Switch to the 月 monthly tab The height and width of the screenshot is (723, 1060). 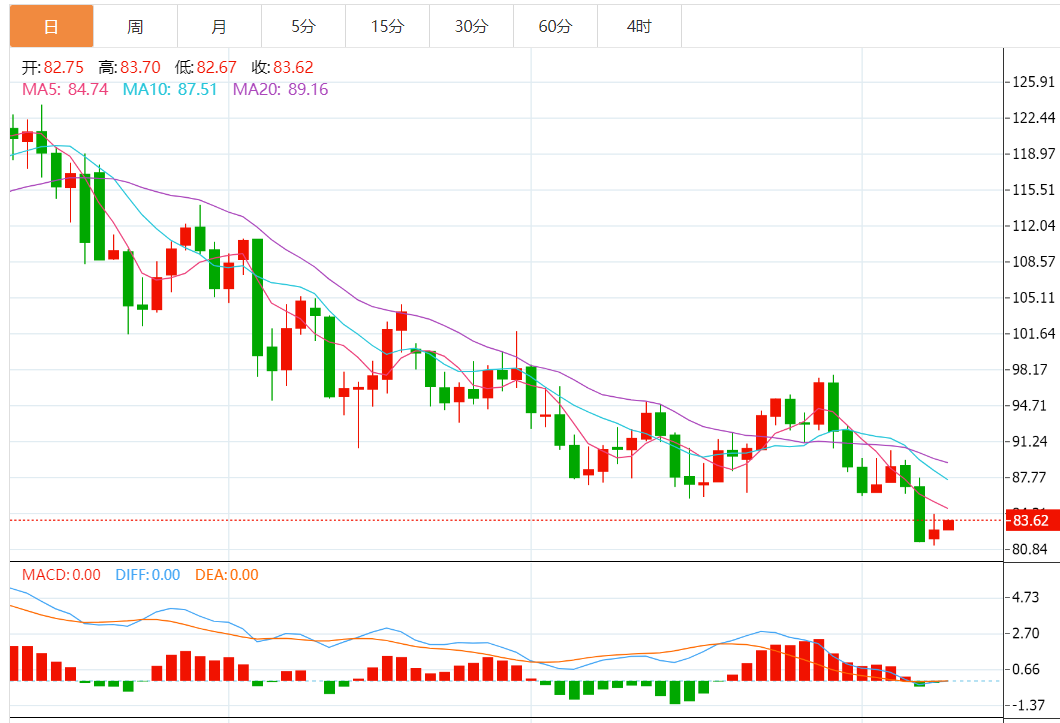coord(219,26)
